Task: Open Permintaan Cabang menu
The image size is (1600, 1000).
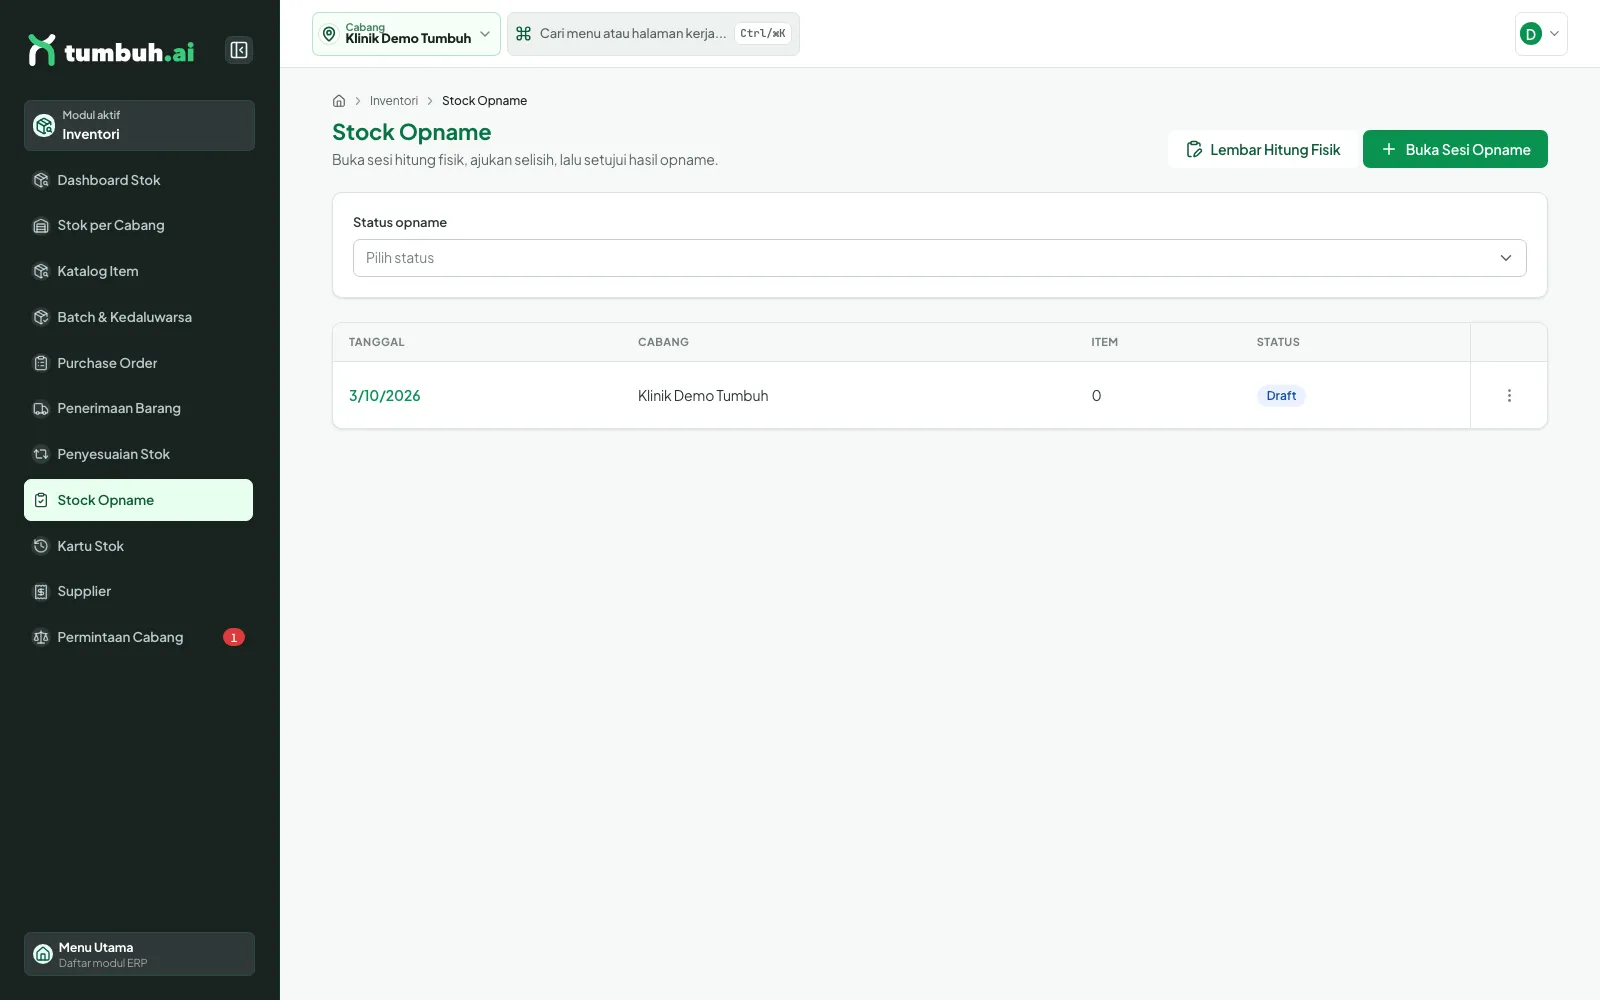Action: point(139,637)
